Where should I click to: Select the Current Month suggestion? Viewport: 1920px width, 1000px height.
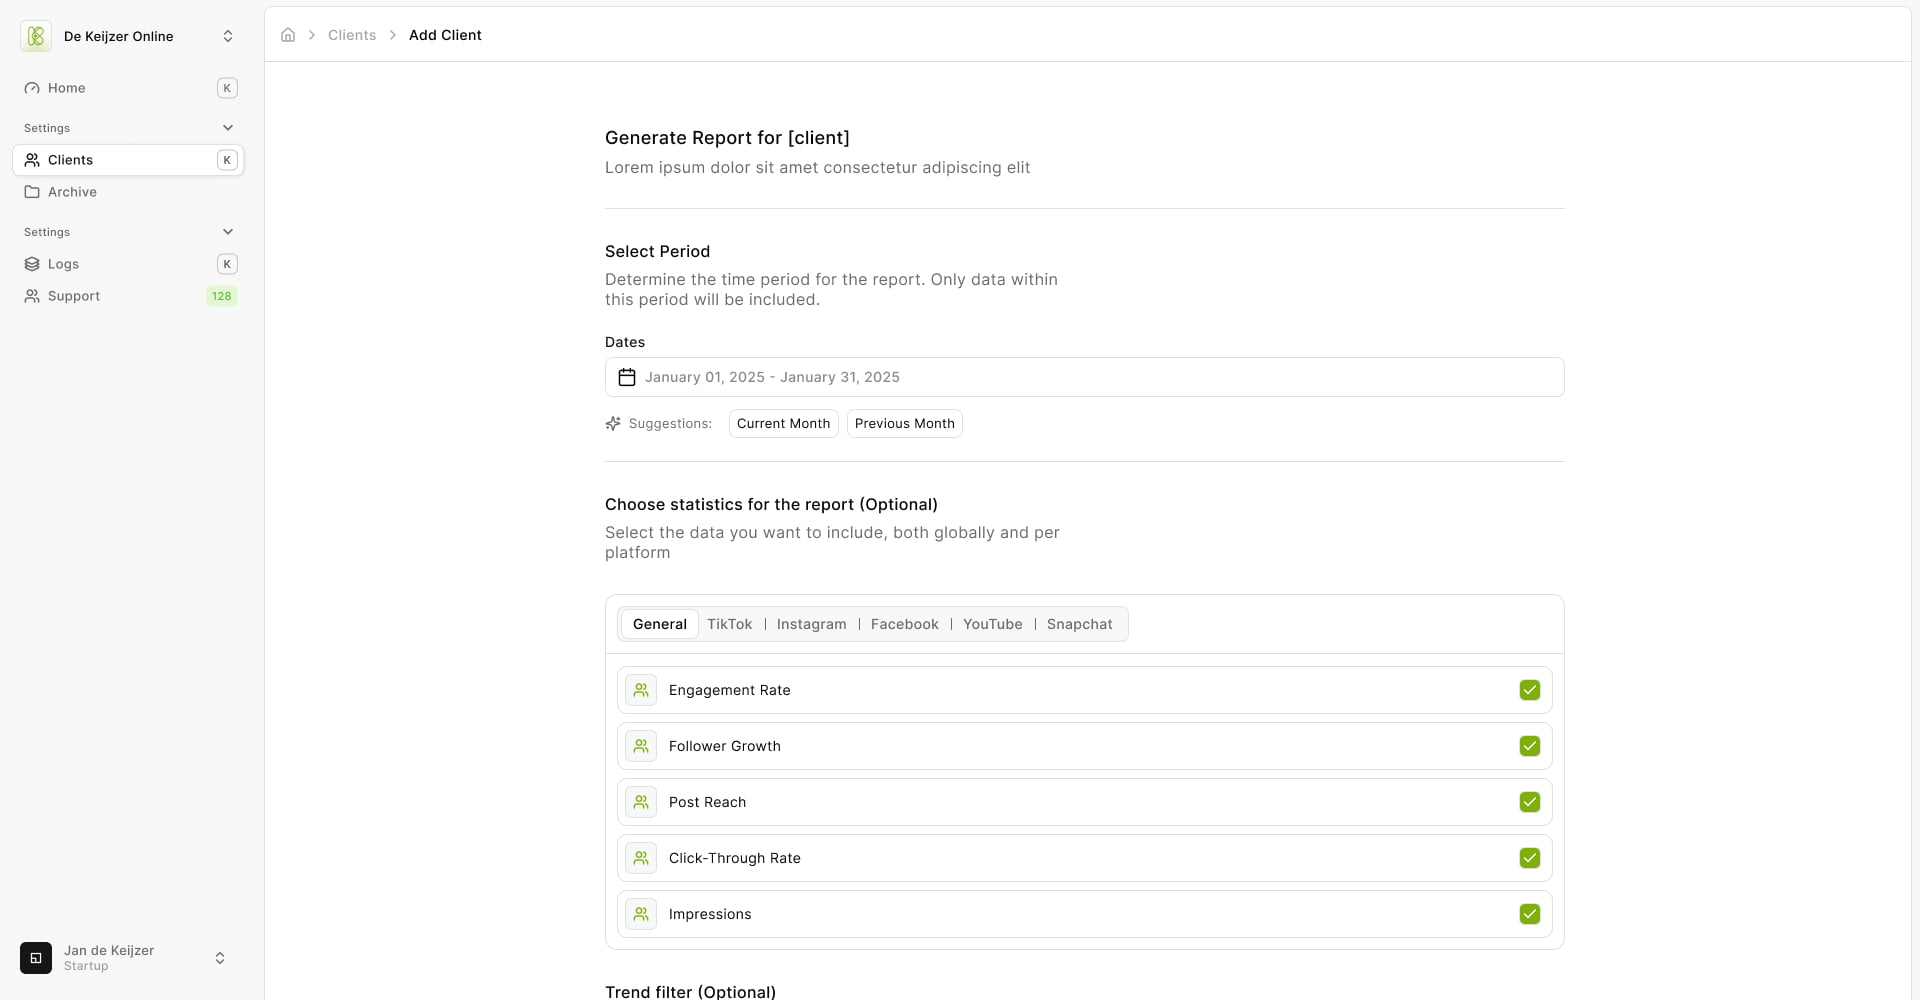pos(784,424)
